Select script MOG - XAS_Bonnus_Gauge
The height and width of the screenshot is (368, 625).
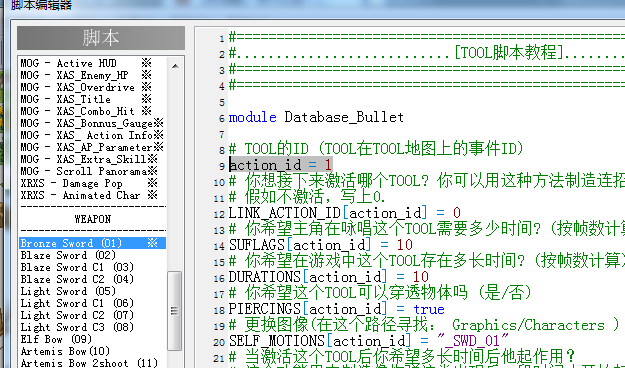click(92, 123)
